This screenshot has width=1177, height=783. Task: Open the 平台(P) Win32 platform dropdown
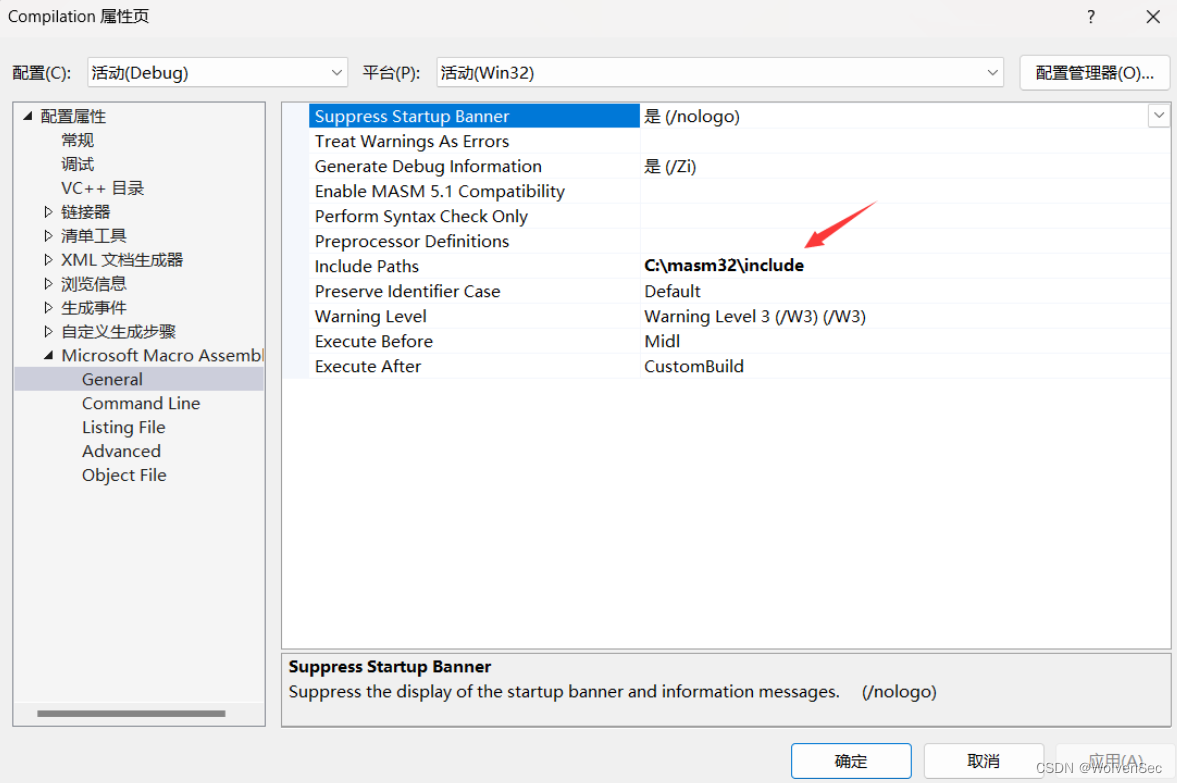pyautogui.click(x=720, y=73)
